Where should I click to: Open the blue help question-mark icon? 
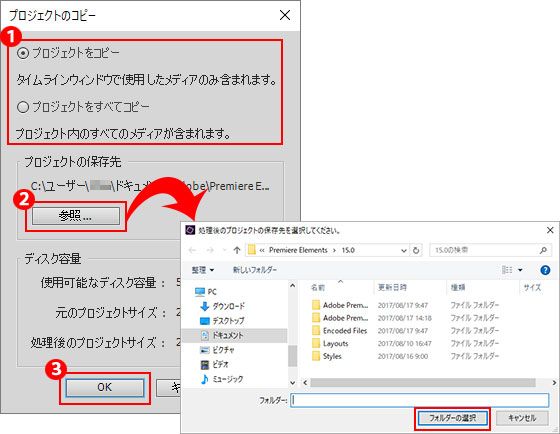tap(545, 270)
